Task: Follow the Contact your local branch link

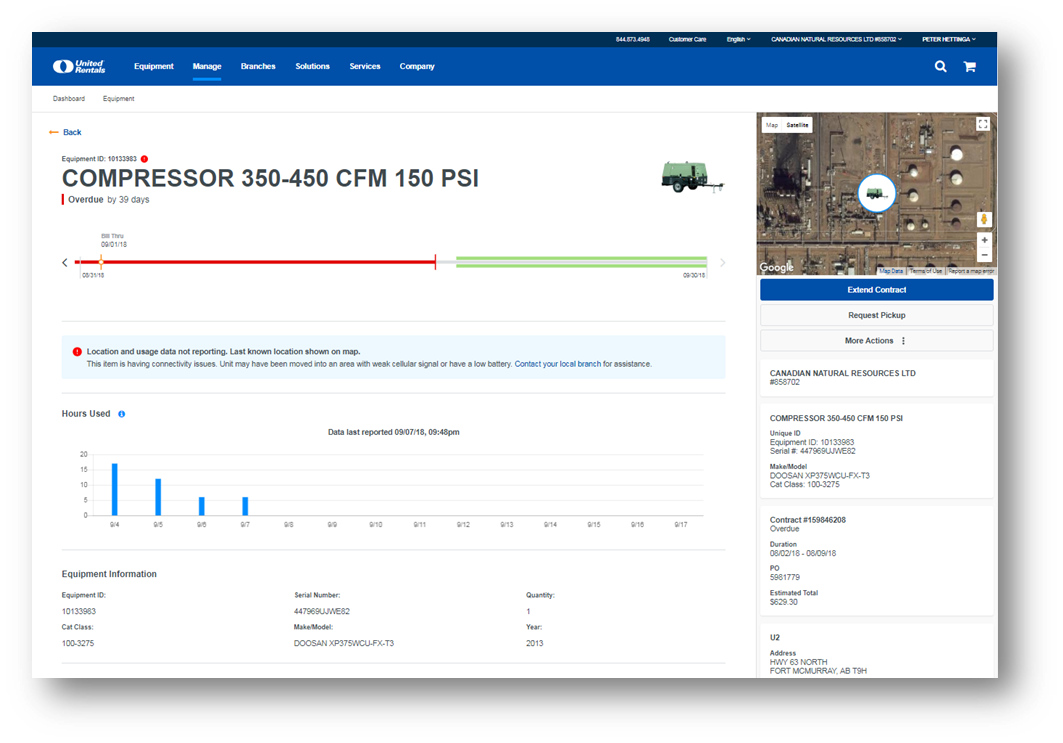Action: click(557, 364)
